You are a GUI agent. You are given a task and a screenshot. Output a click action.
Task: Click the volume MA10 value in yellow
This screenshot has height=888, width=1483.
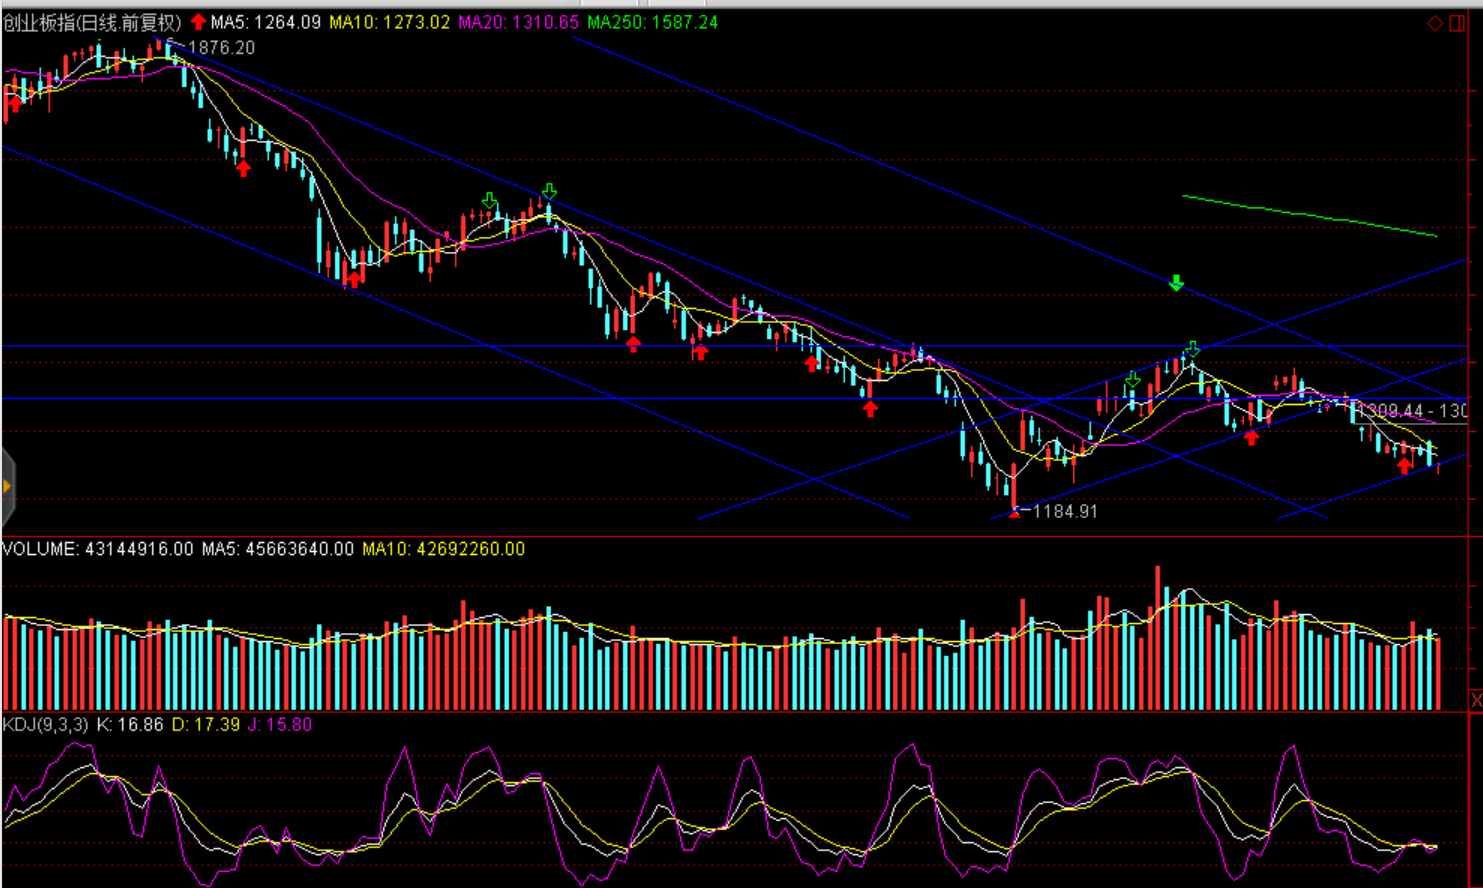(x=443, y=549)
